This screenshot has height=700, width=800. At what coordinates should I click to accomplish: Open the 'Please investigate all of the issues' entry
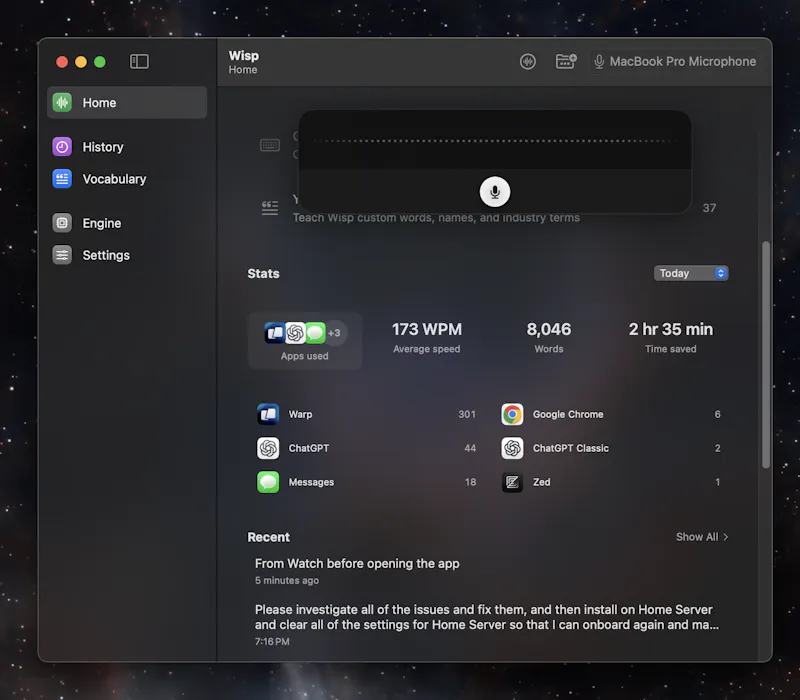coord(487,624)
